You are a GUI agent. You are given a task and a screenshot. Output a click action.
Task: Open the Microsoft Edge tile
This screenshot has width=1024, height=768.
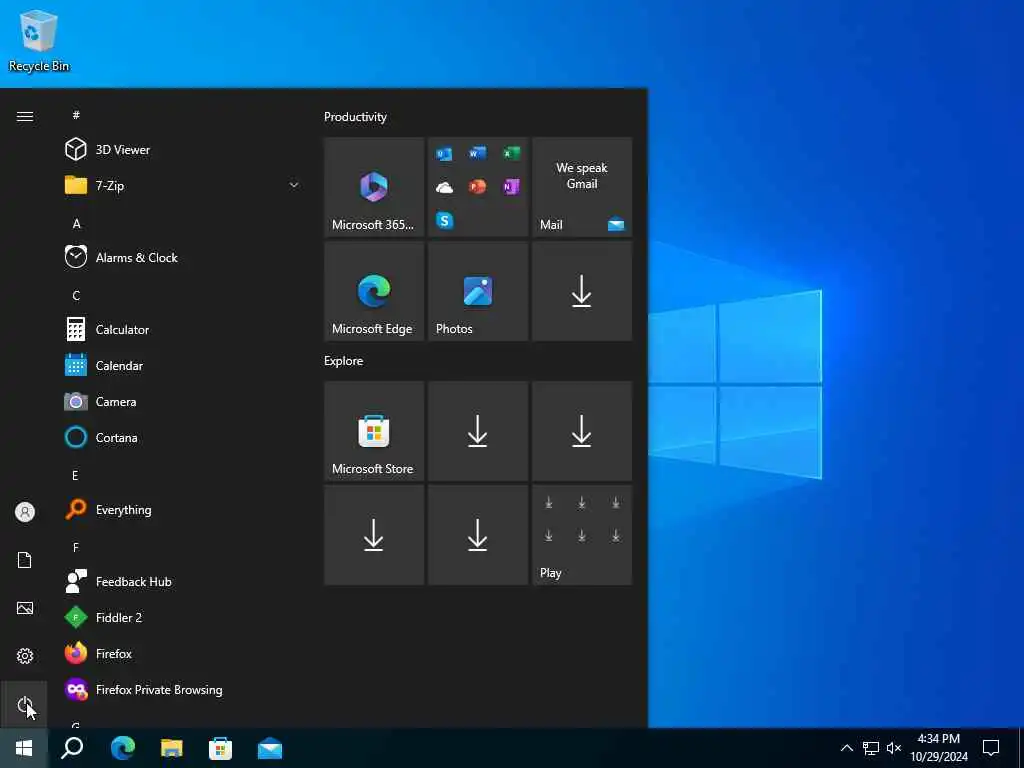point(374,291)
